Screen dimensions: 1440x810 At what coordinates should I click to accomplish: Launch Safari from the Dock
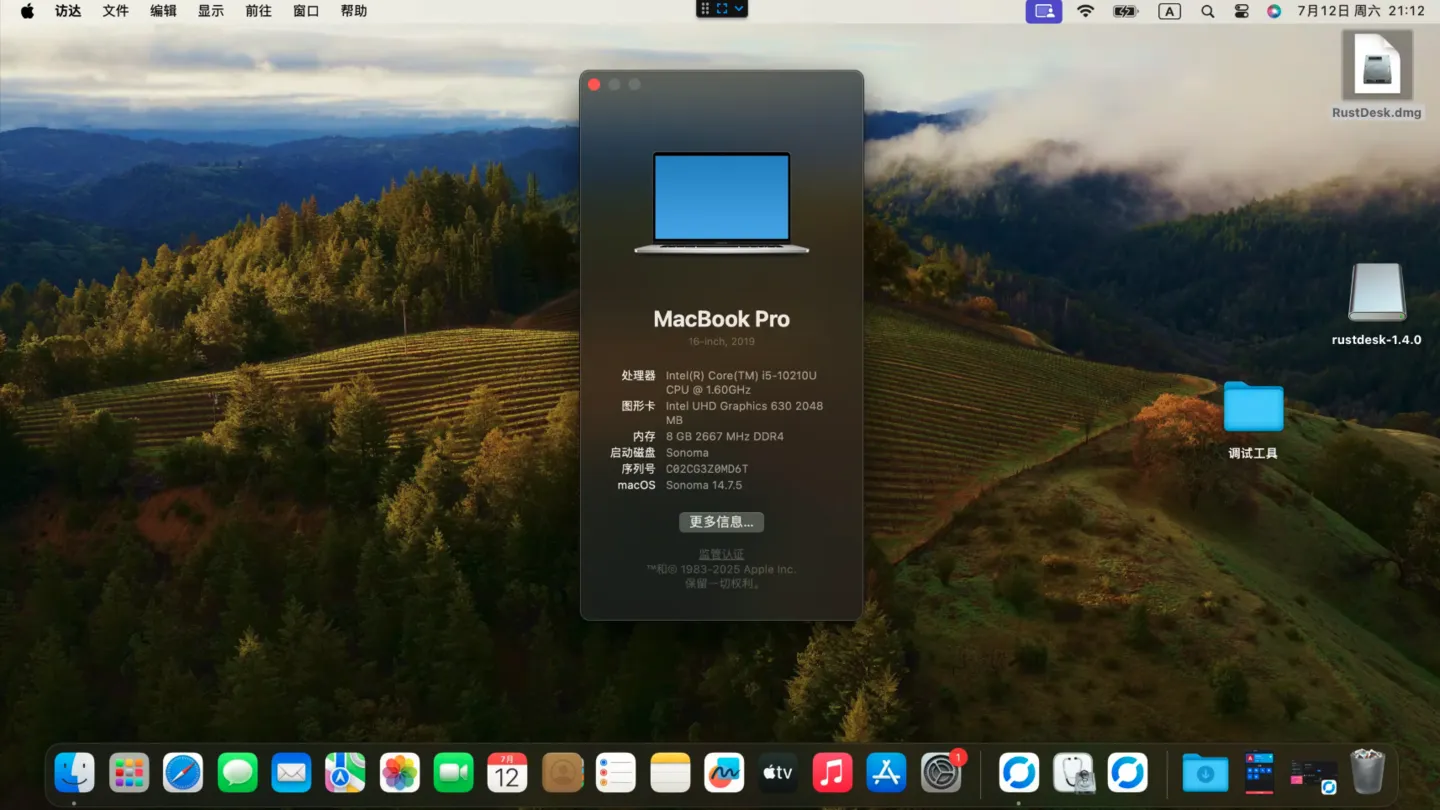point(183,772)
